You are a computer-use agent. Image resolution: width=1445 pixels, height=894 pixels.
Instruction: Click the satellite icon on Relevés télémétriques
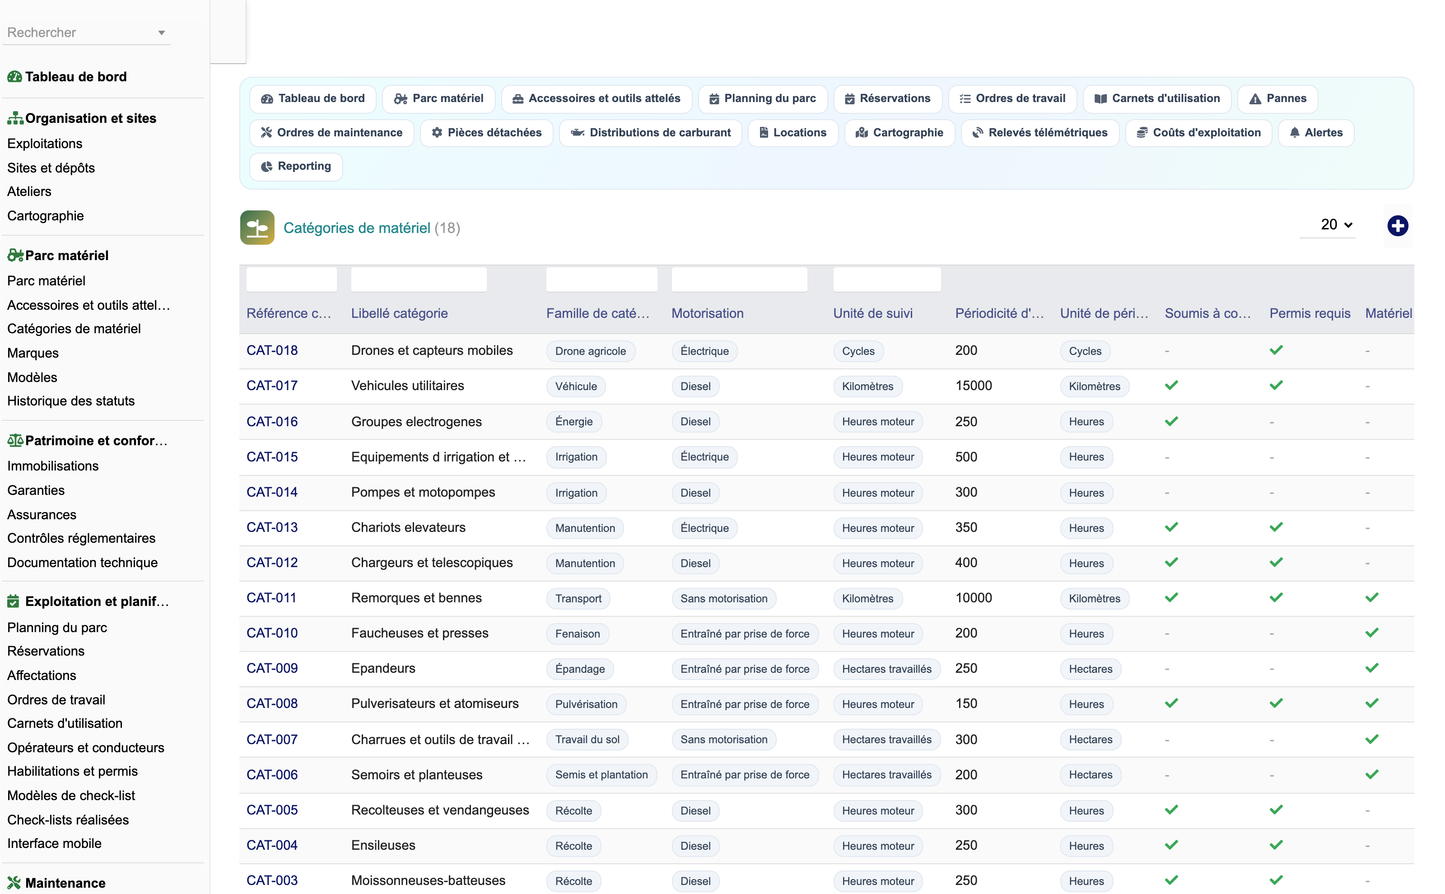[978, 133]
